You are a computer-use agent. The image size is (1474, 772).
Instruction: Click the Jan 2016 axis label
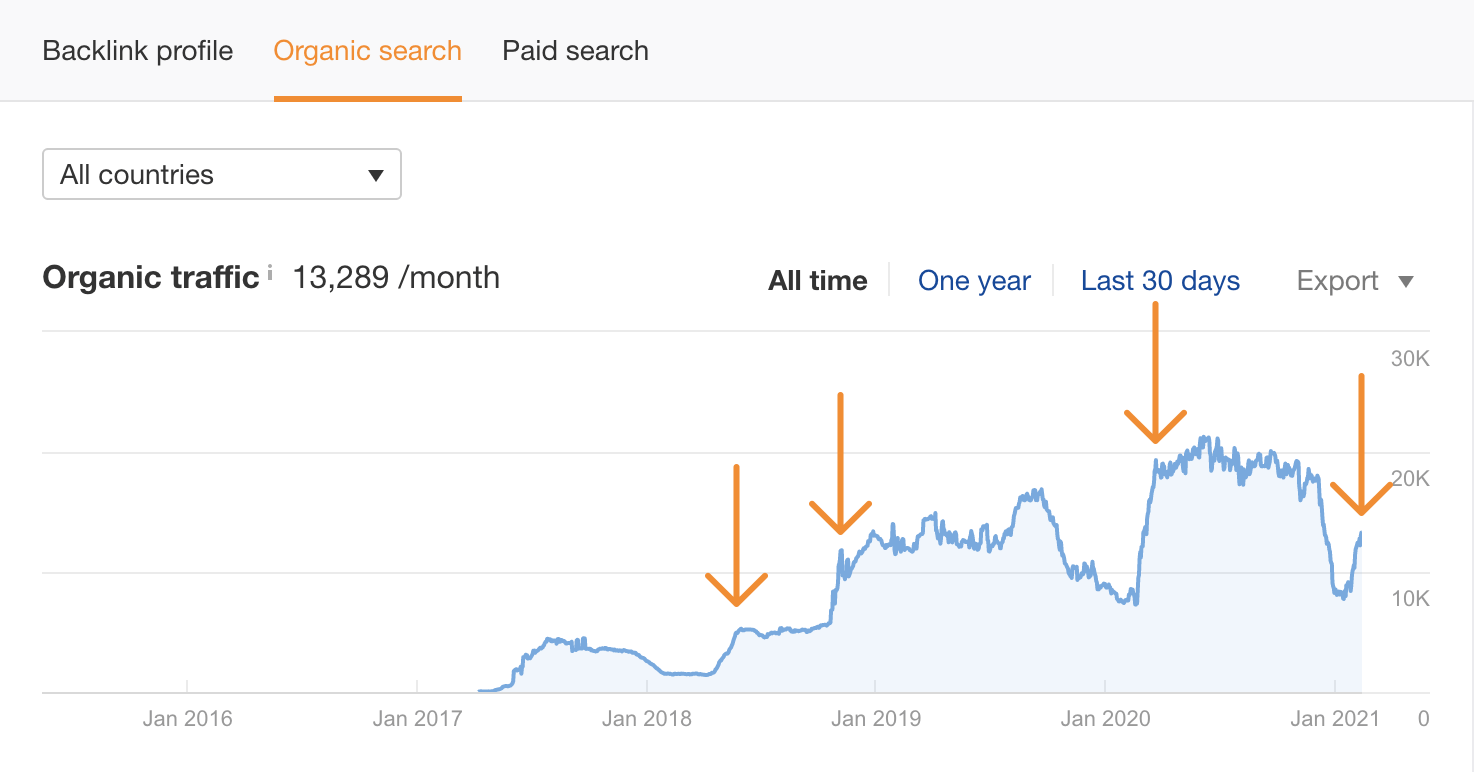click(188, 718)
